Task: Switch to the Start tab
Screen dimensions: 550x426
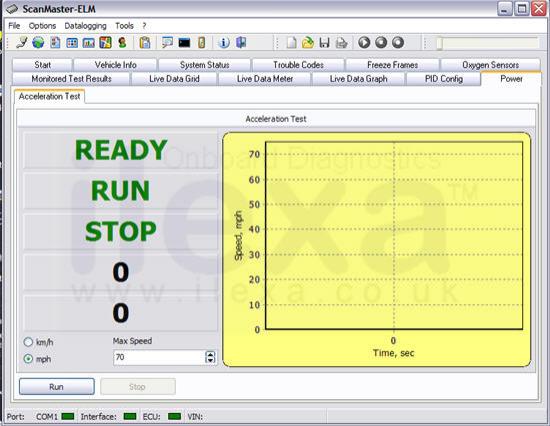Action: (42, 65)
